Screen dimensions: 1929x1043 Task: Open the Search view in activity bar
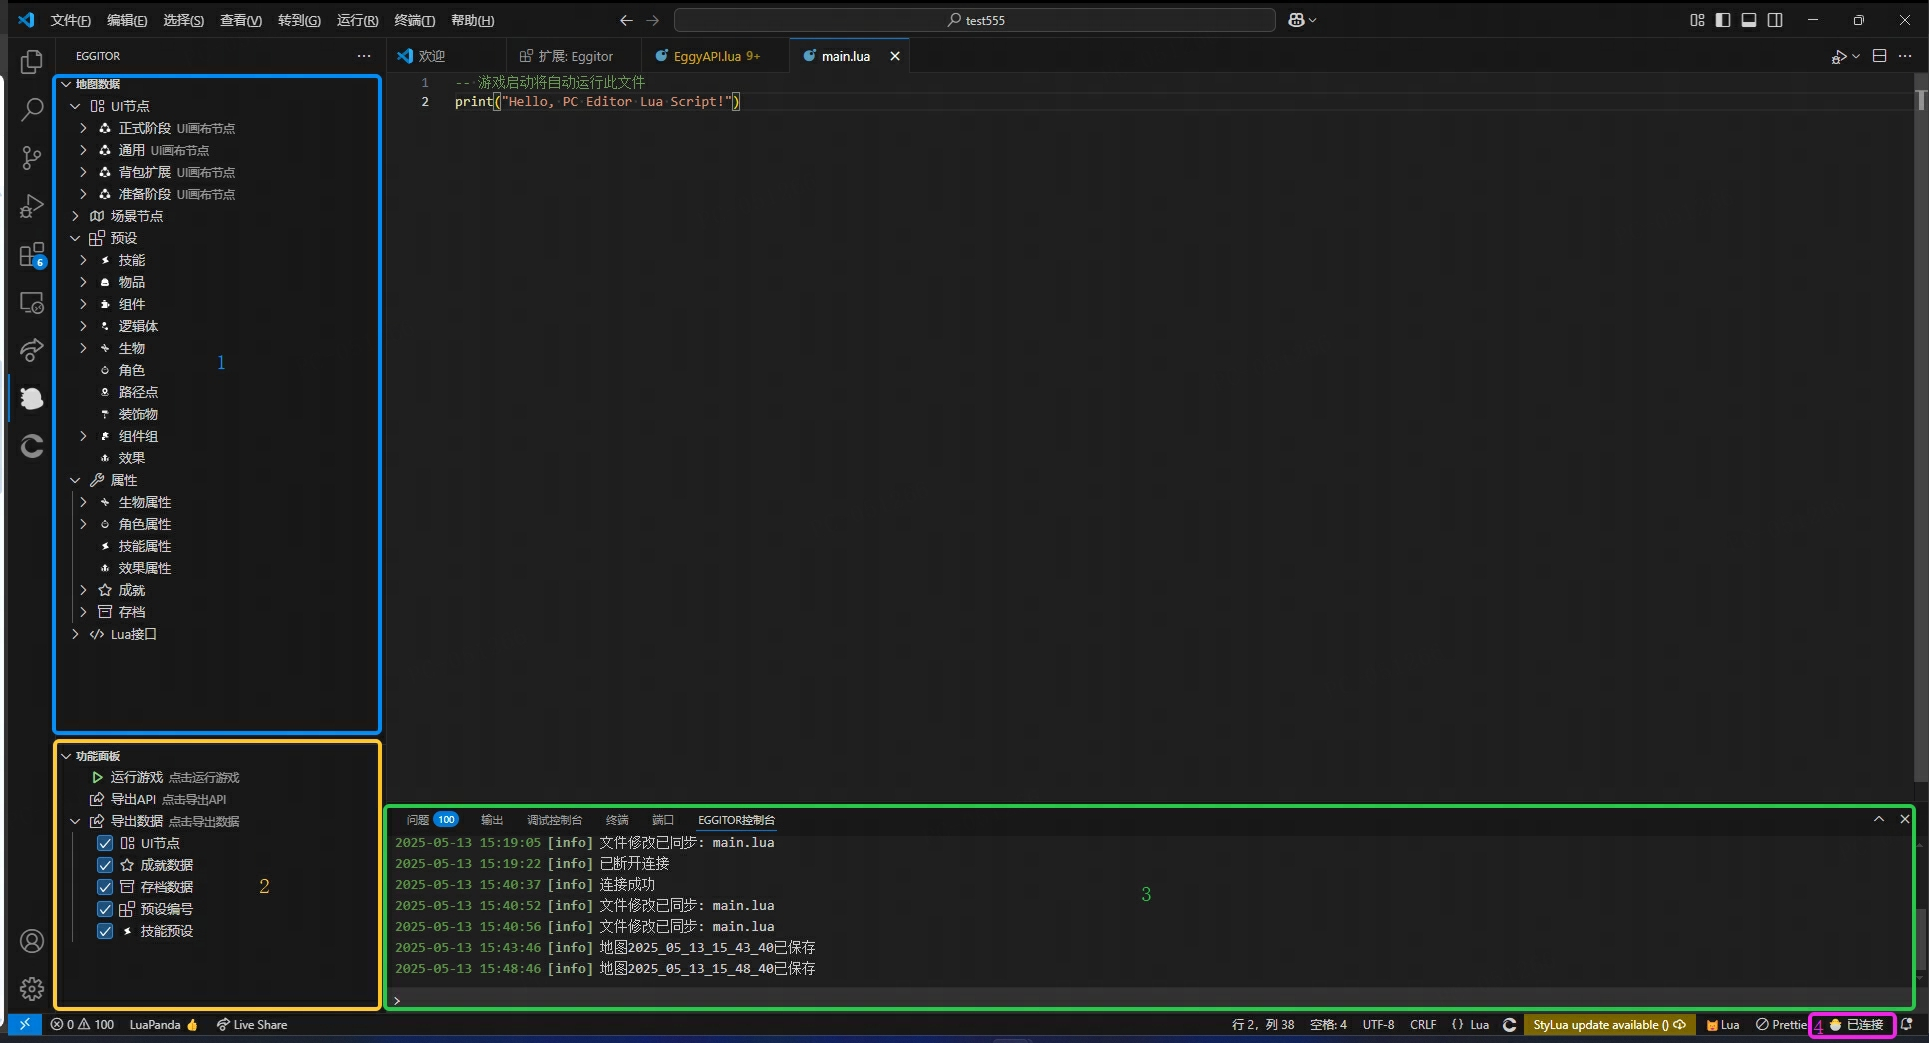click(x=32, y=110)
